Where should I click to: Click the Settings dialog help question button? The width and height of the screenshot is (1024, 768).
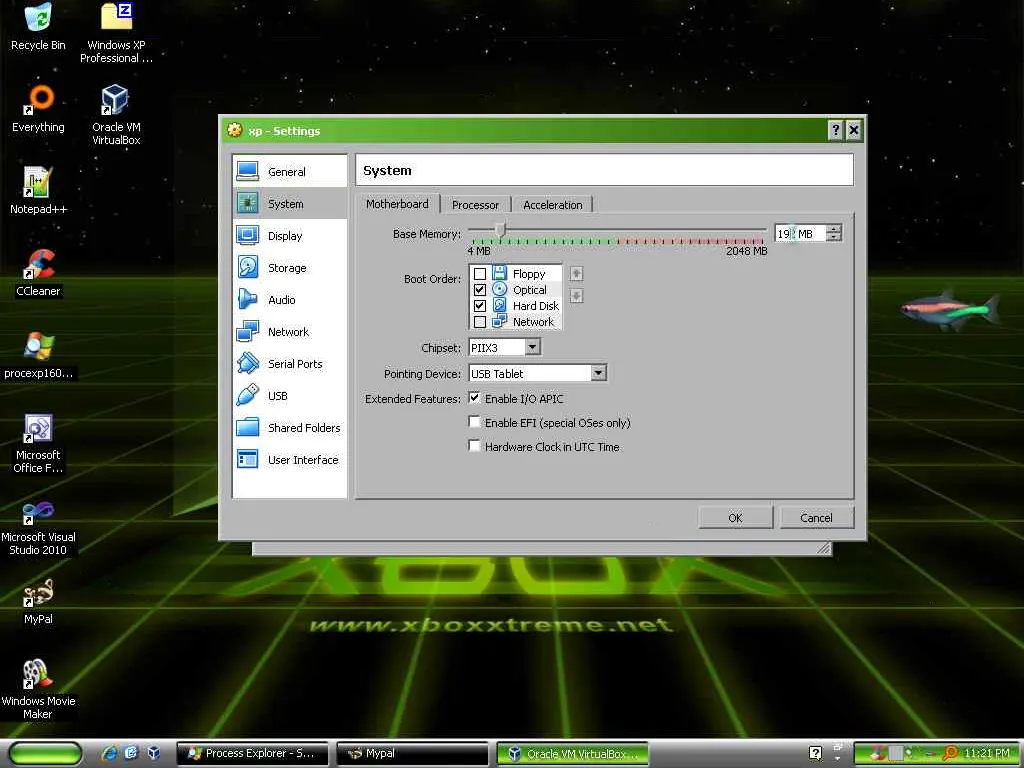(x=835, y=130)
